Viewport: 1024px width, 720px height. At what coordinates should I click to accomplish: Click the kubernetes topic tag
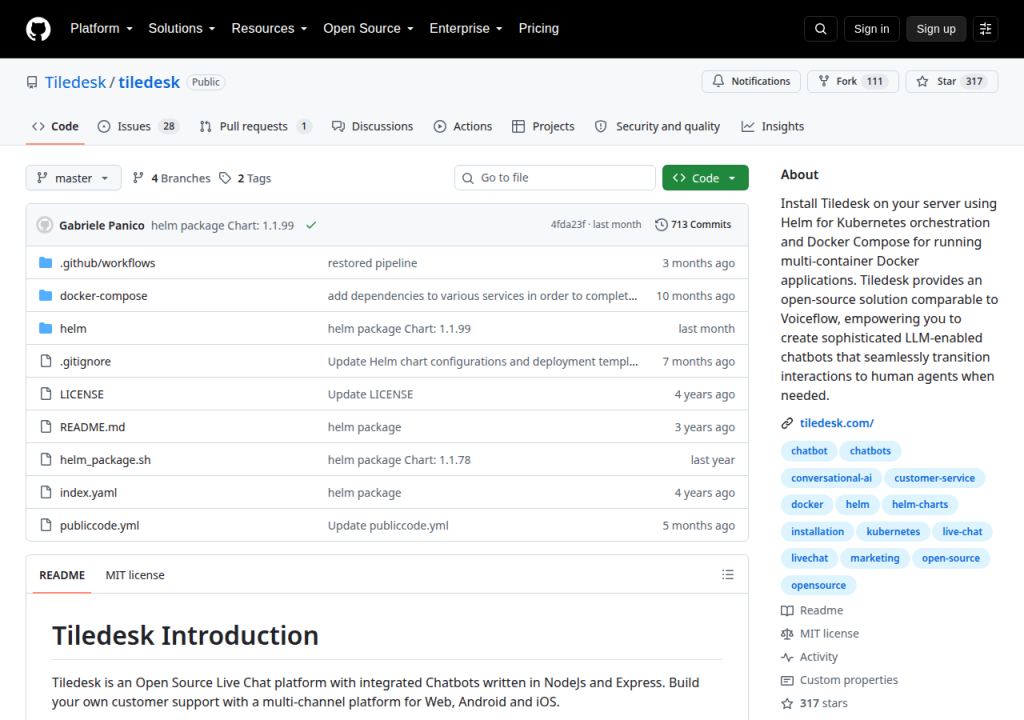[x=893, y=532]
